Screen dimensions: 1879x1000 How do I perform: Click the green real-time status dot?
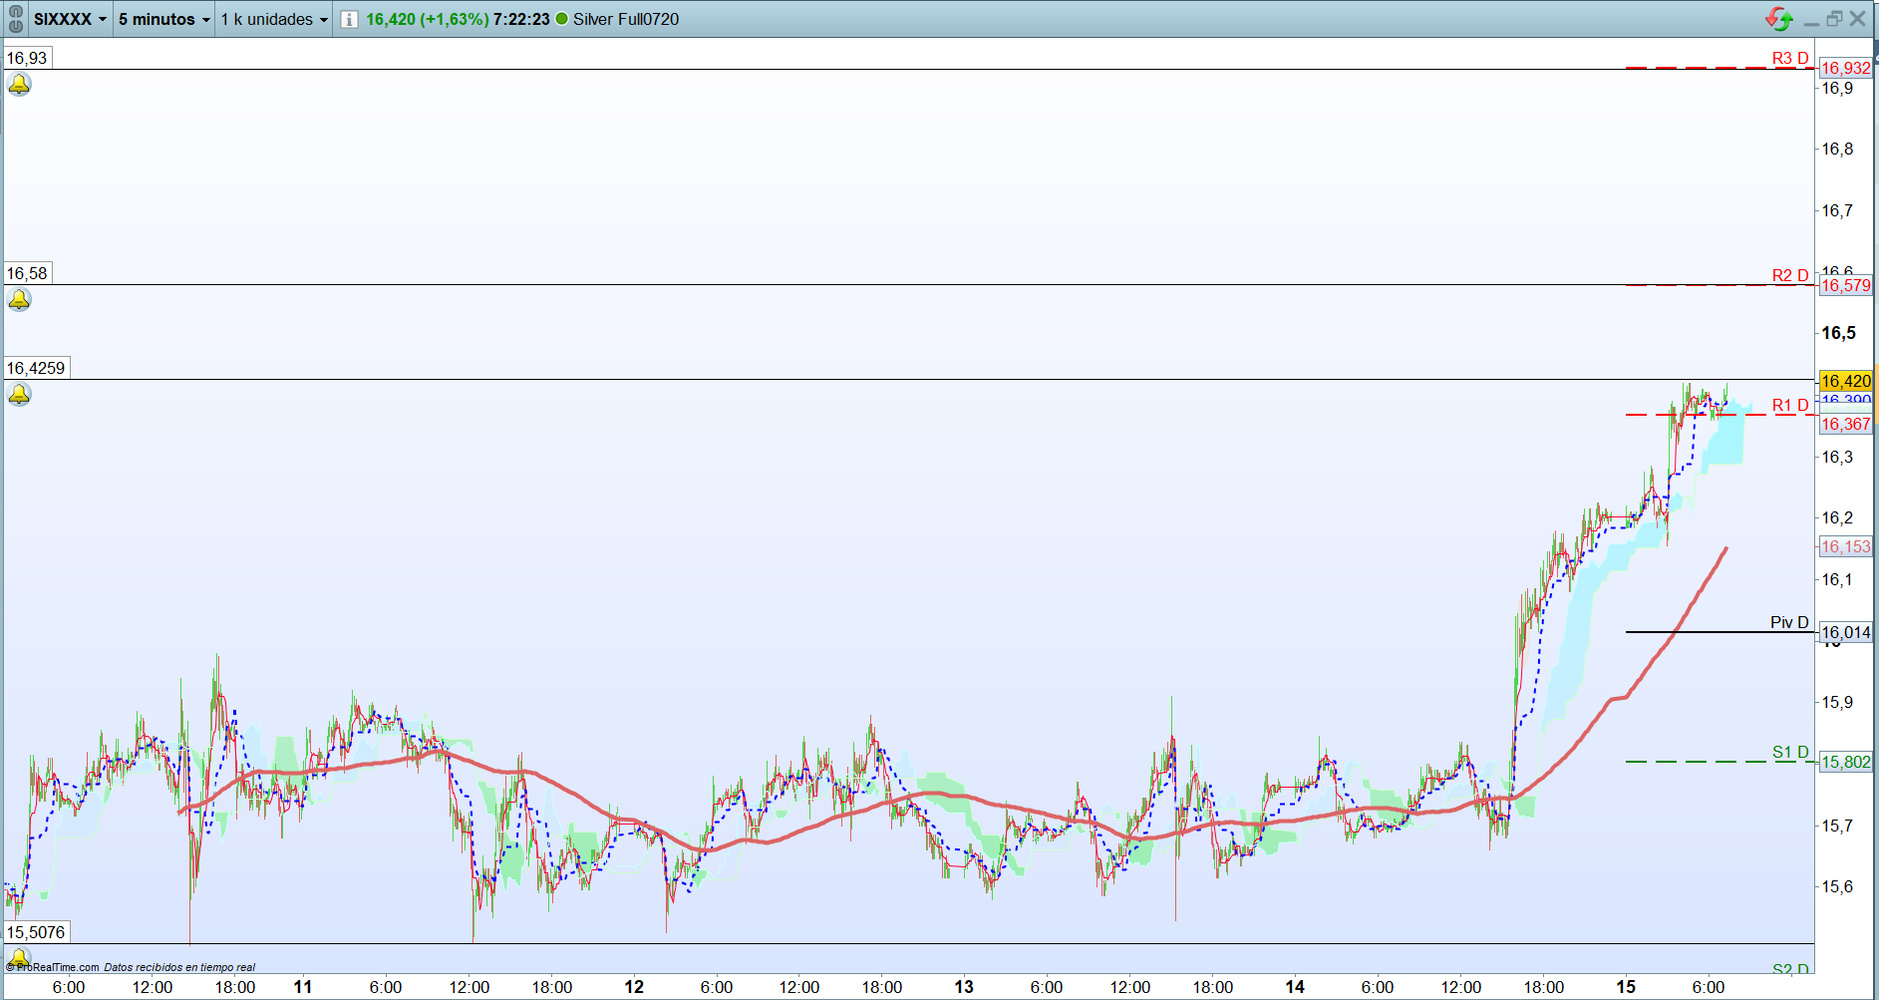click(562, 19)
